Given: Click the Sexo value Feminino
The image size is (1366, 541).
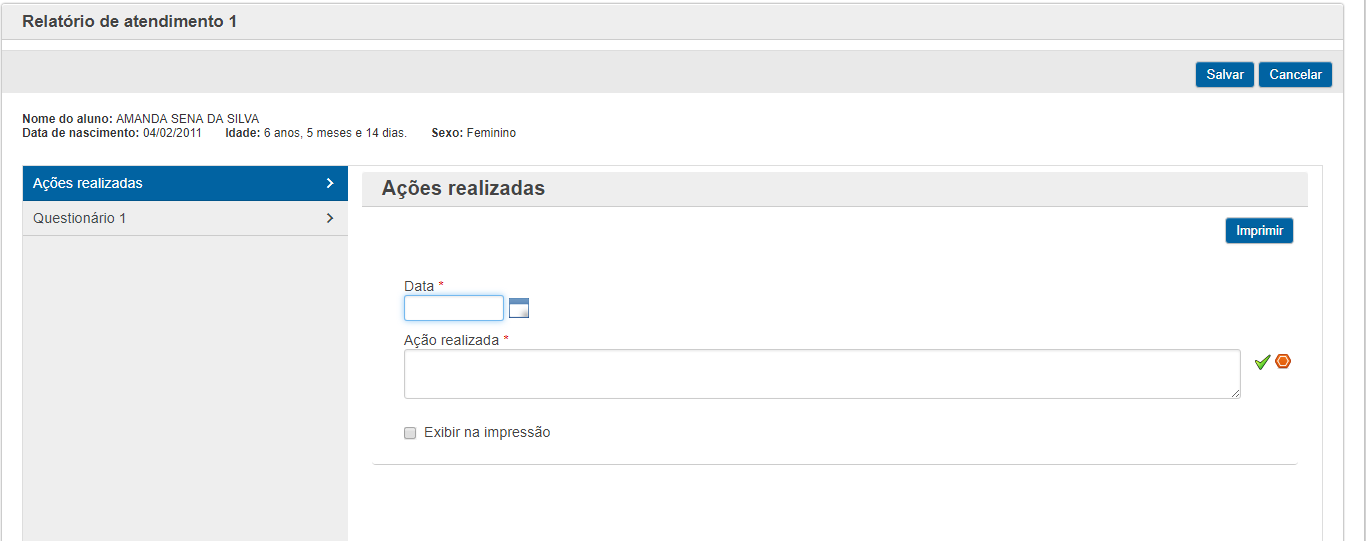Looking at the screenshot, I should tap(491, 133).
